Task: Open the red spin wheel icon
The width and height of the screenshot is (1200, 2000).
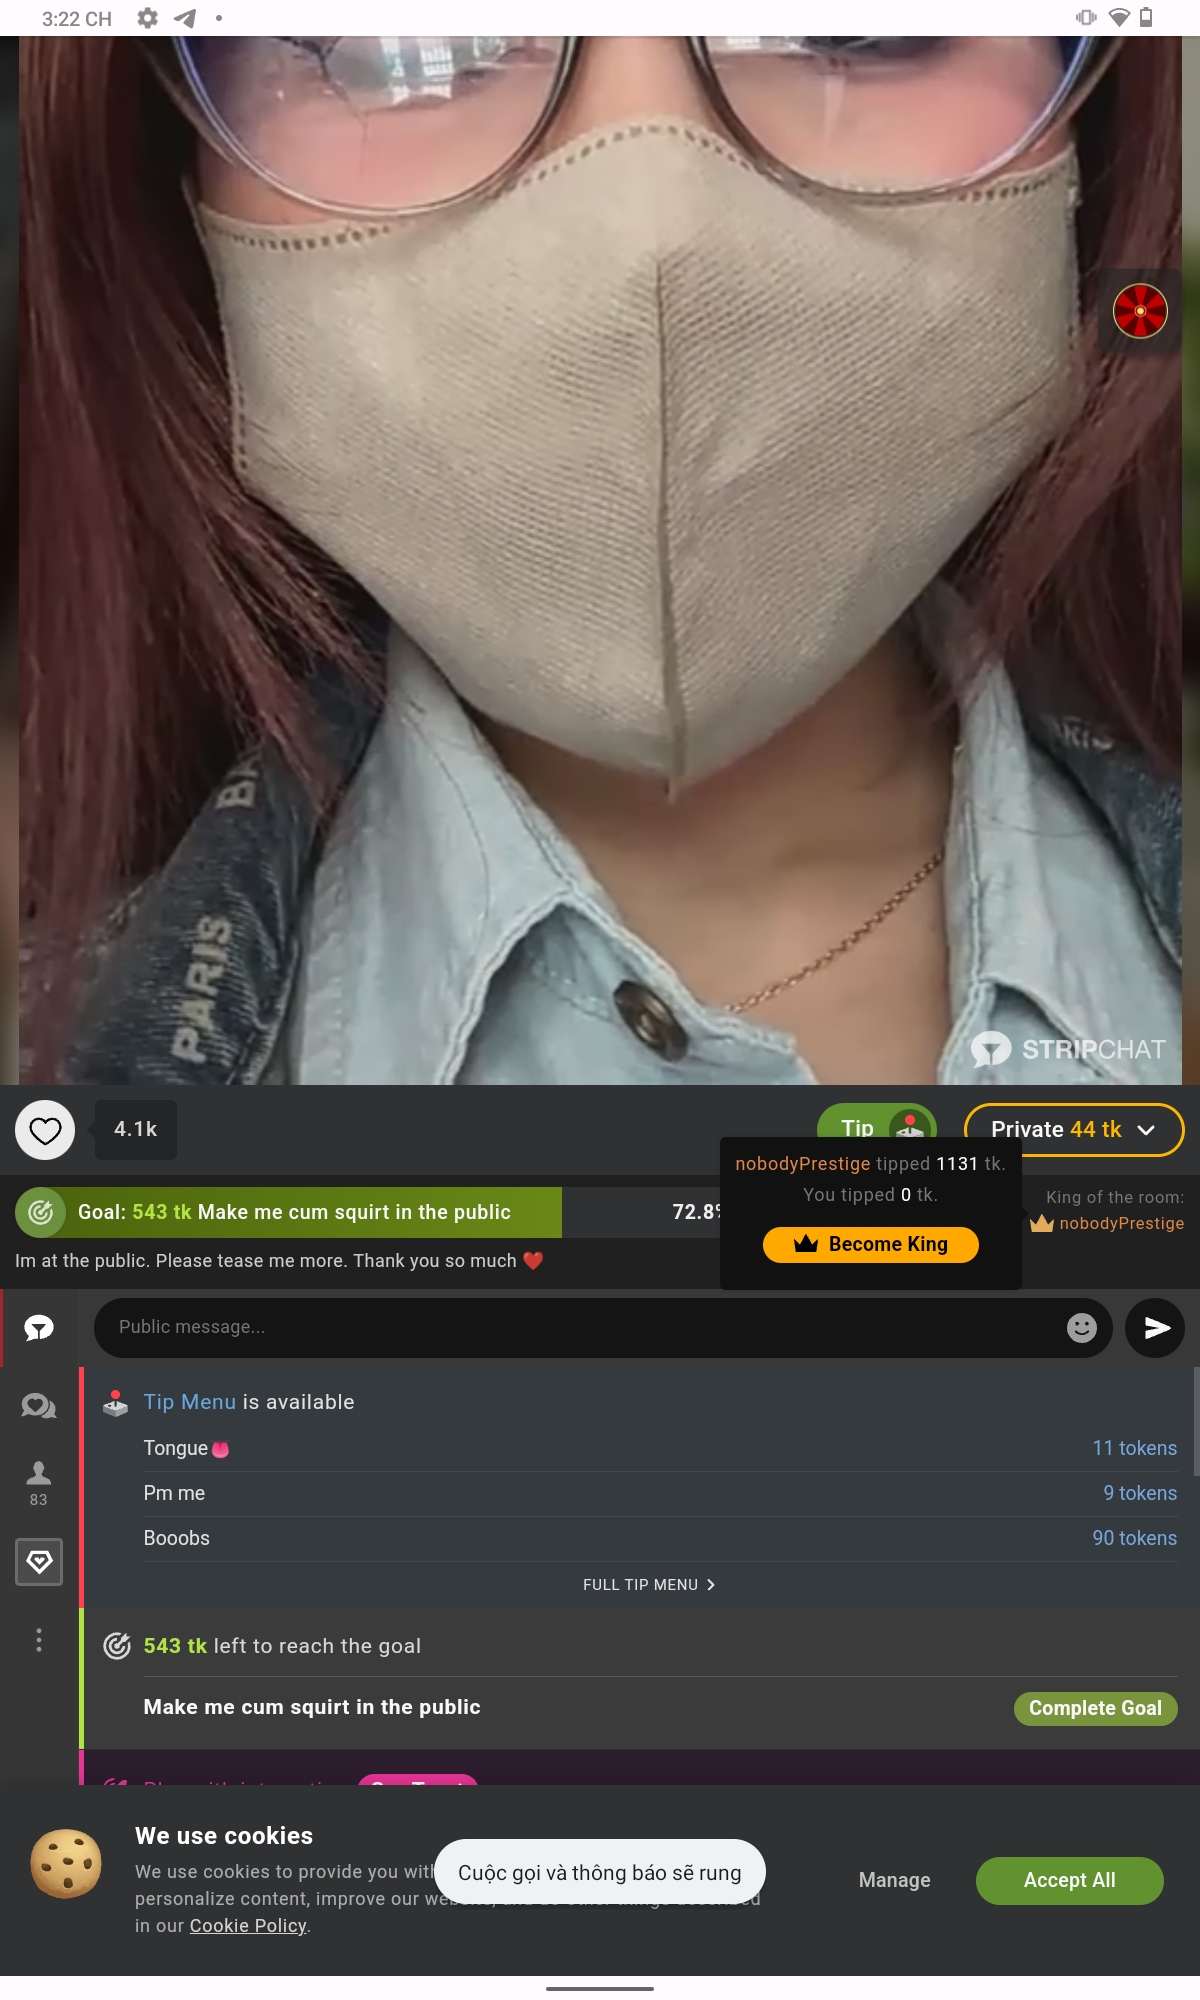Action: (x=1140, y=311)
